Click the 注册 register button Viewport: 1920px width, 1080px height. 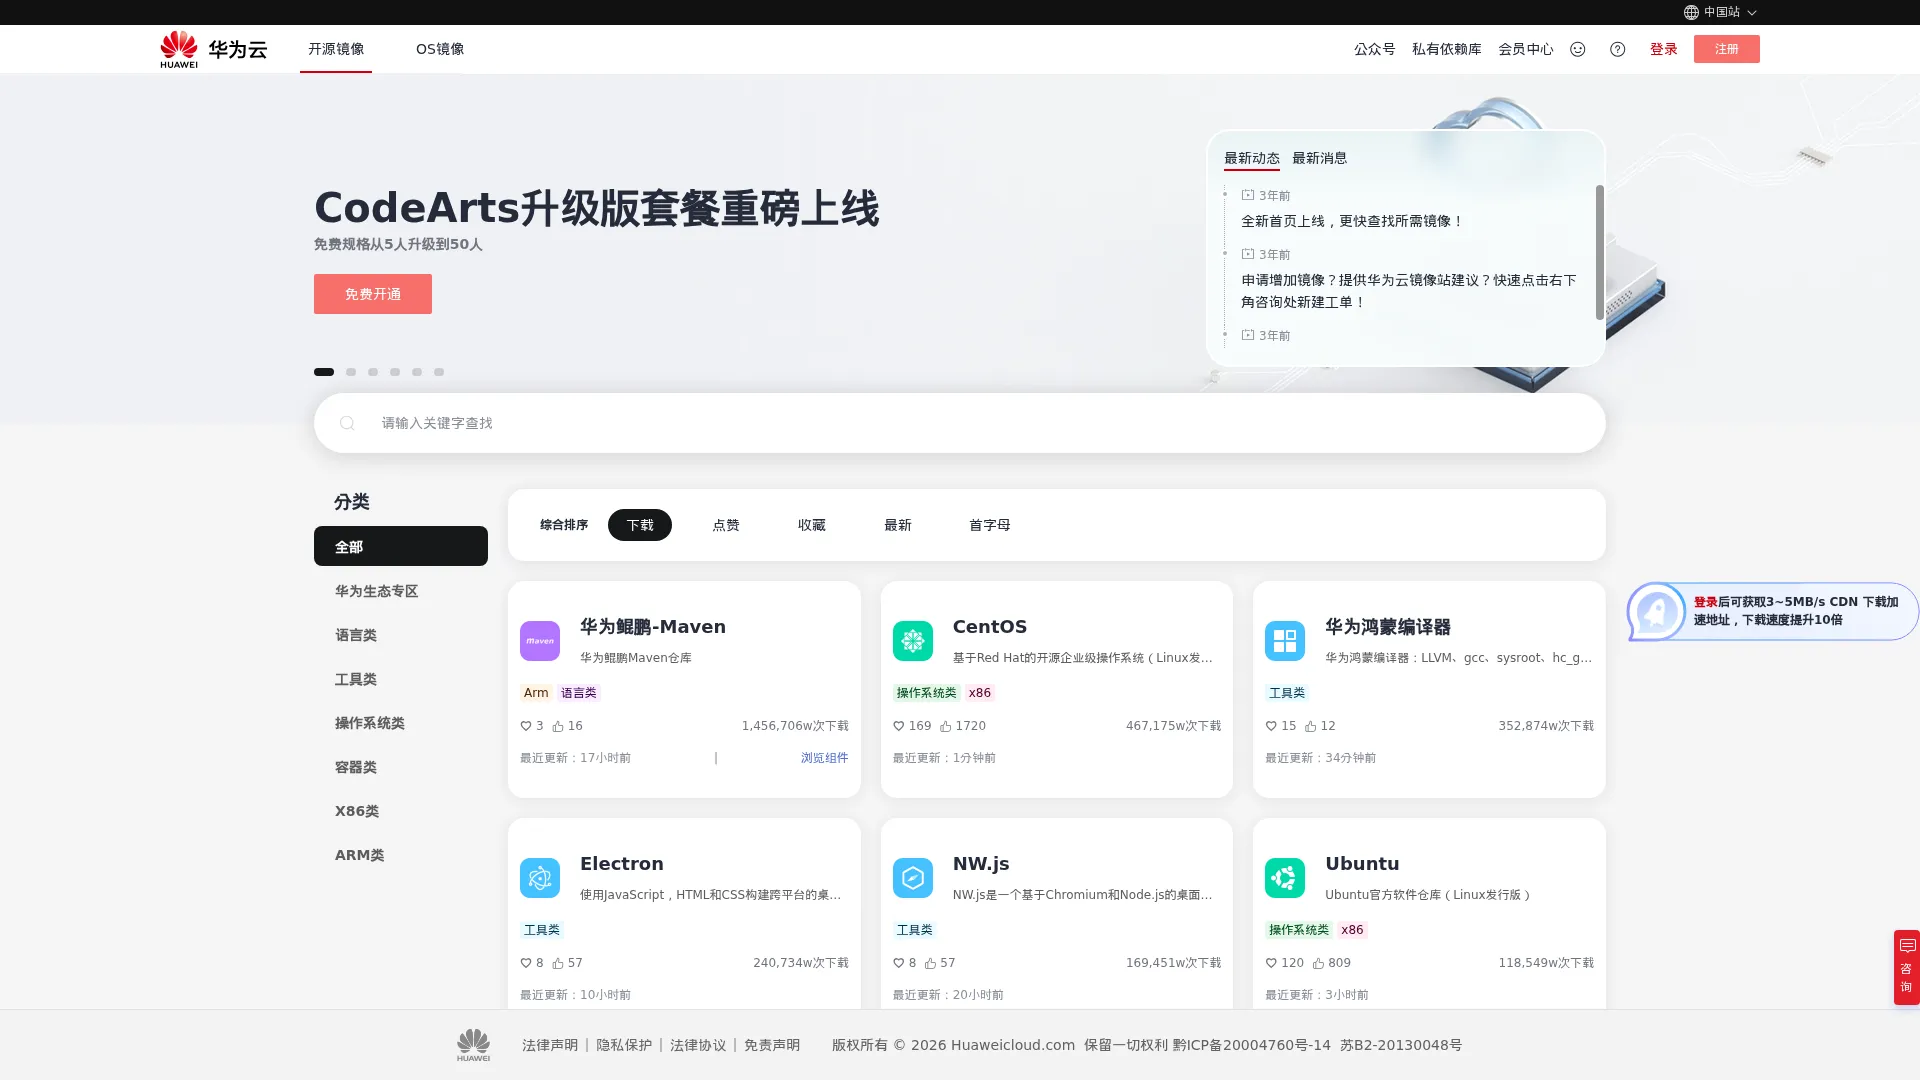[x=1727, y=49]
